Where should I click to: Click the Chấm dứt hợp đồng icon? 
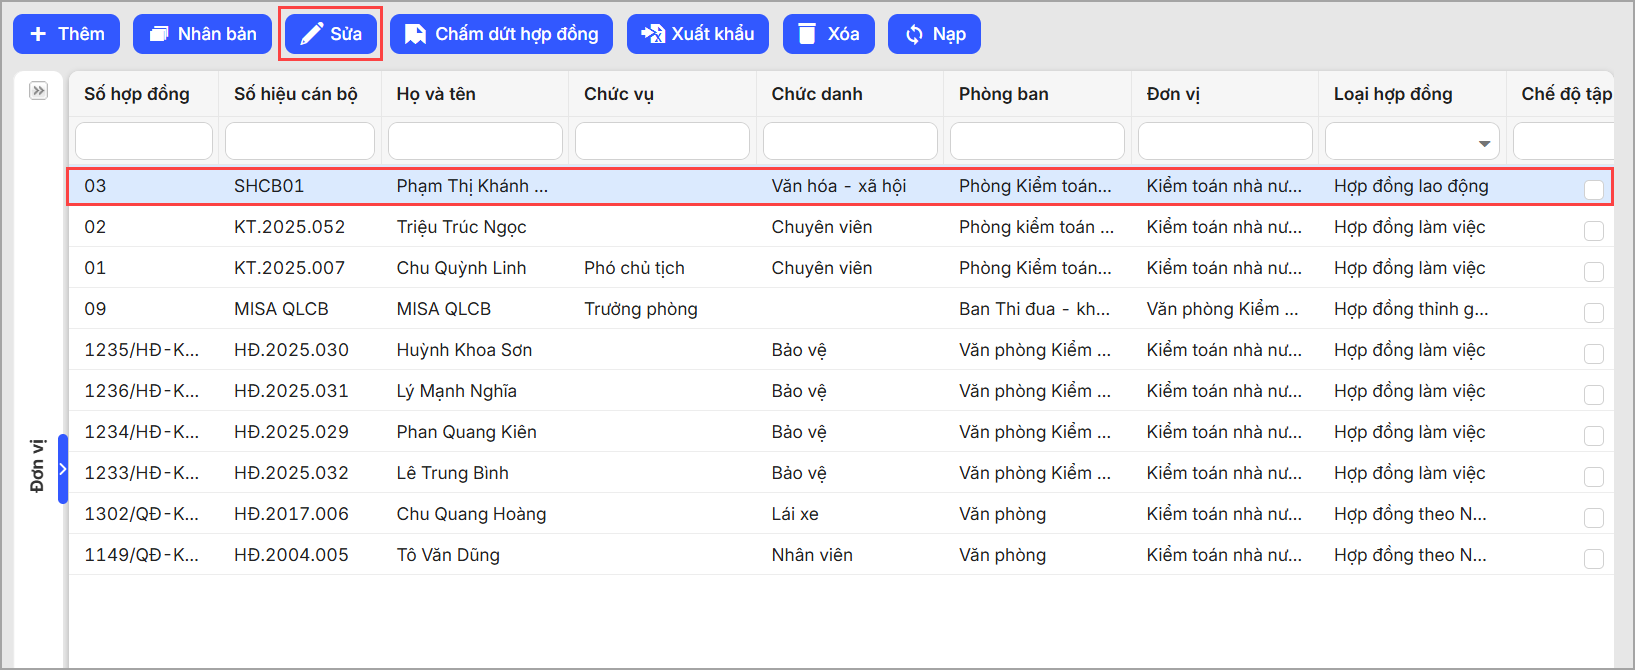(x=415, y=34)
